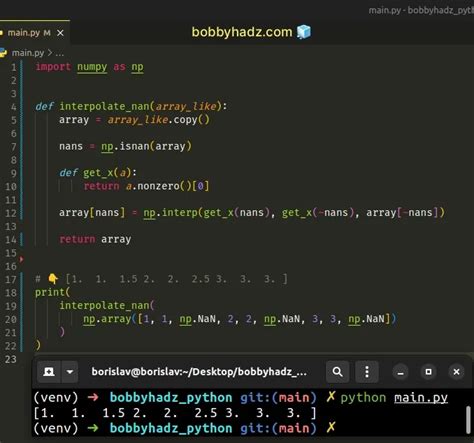The image size is (474, 443).
Task: Click main.py link in the terminal command
Action: point(421,398)
